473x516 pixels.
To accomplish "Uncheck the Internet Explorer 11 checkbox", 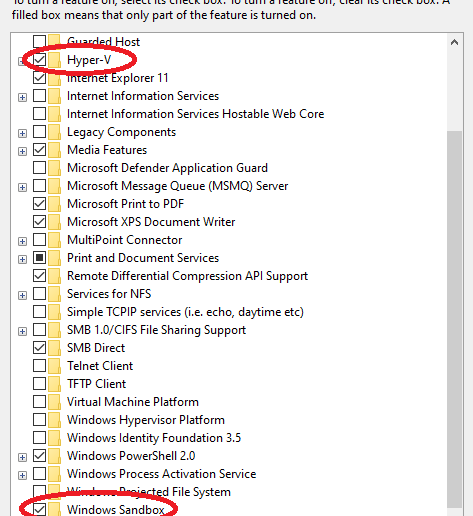I will click(39, 78).
